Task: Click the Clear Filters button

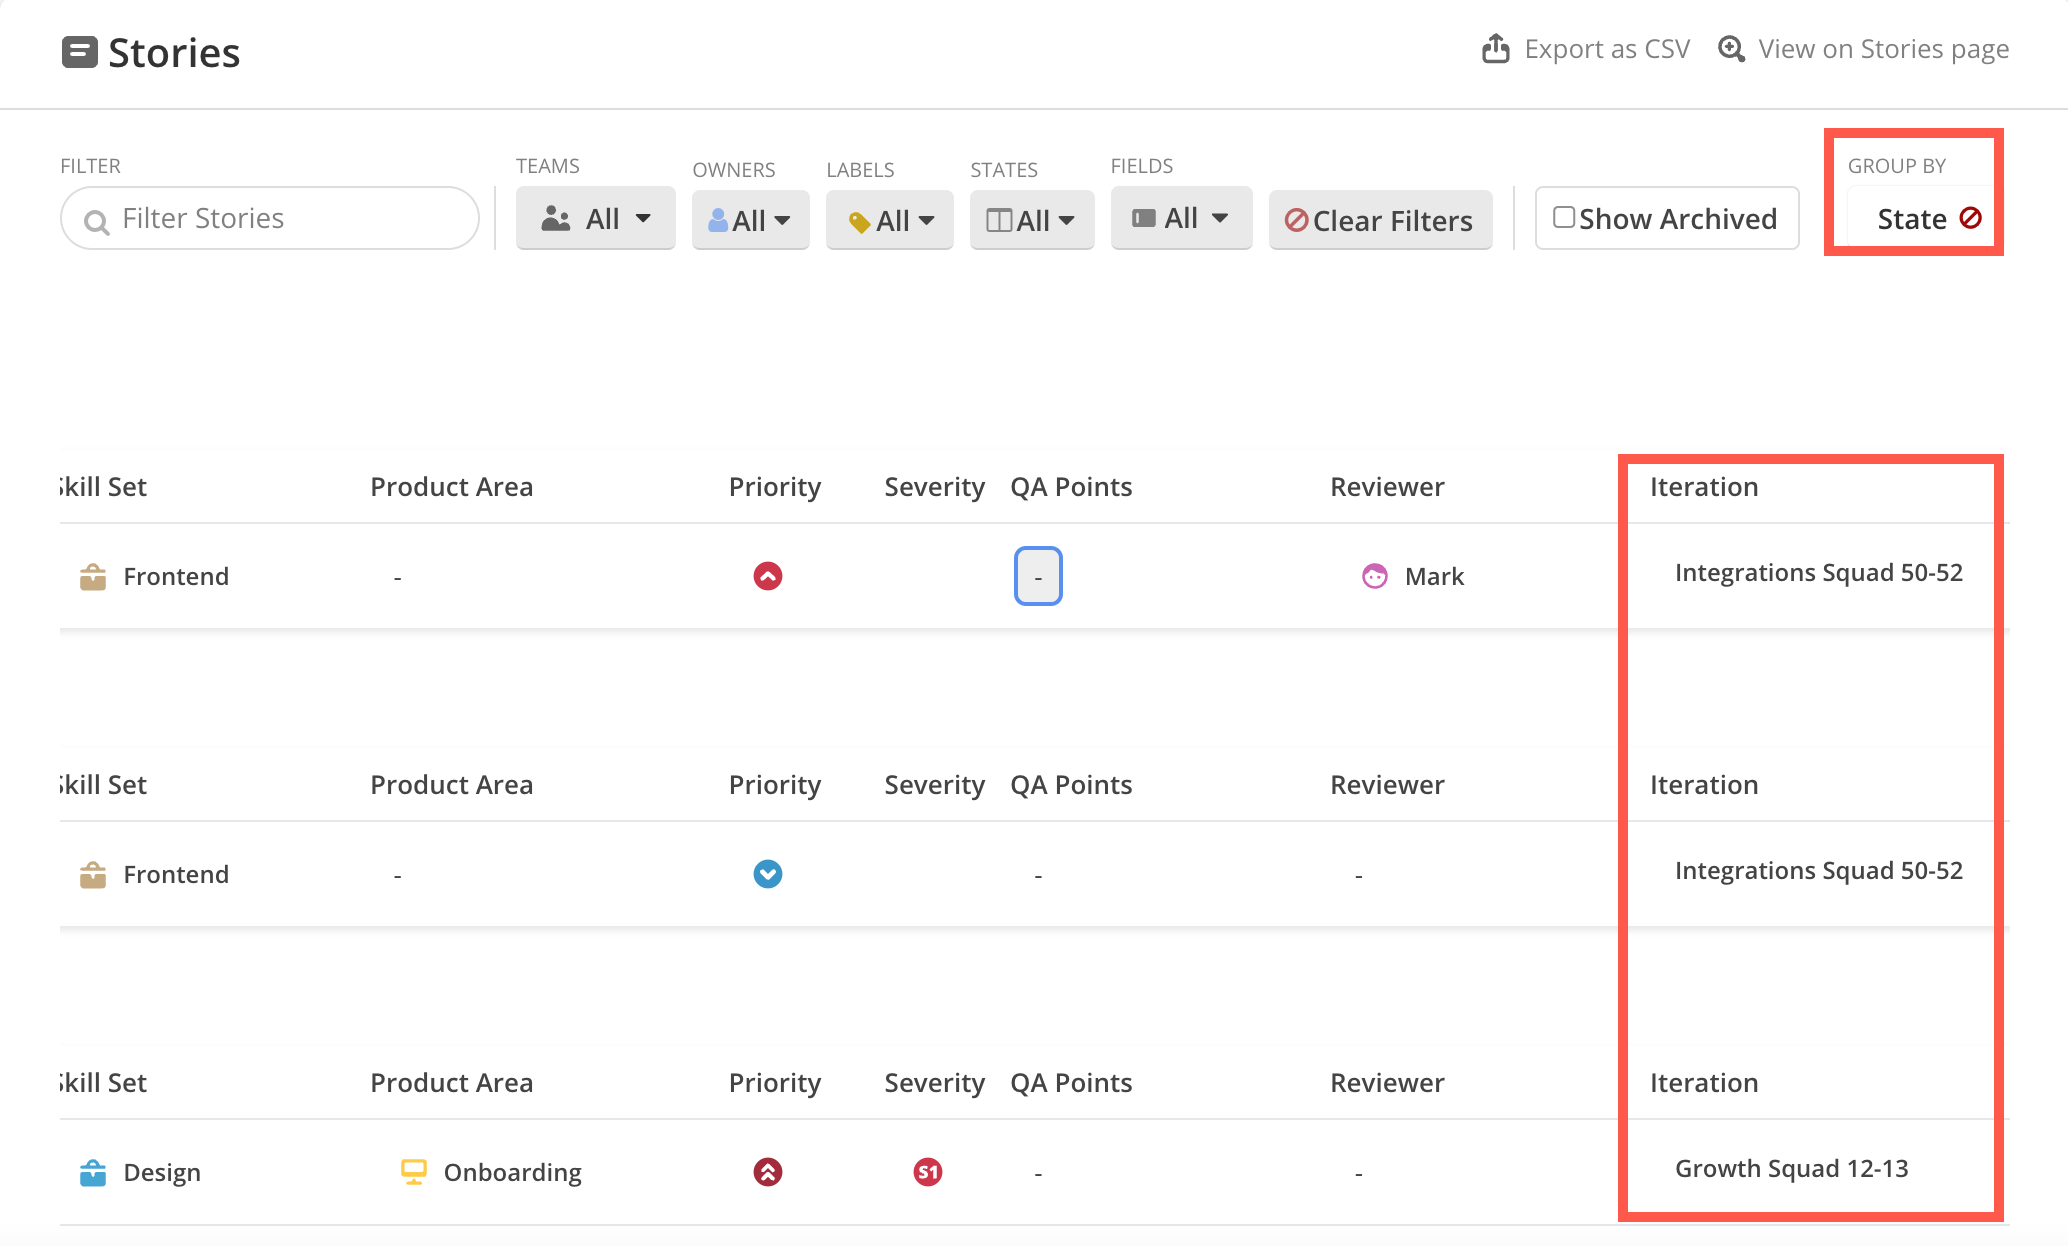Action: (1379, 220)
